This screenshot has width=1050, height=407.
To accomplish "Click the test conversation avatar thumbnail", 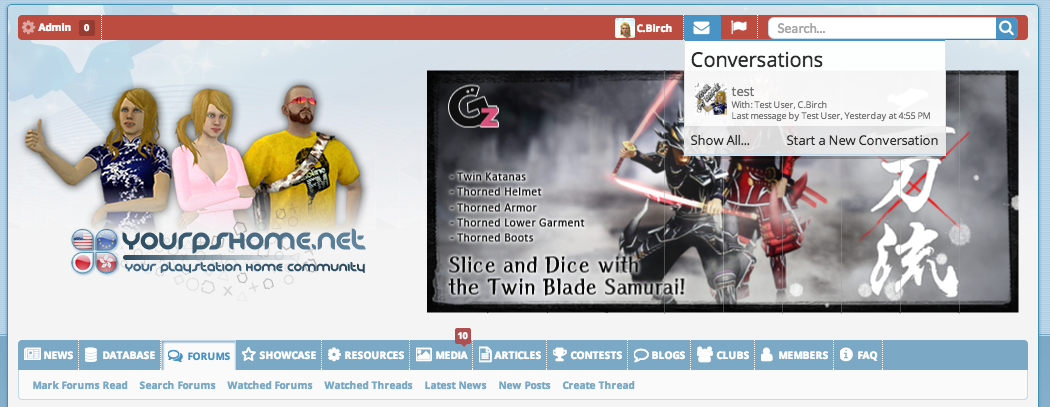I will [711, 99].
